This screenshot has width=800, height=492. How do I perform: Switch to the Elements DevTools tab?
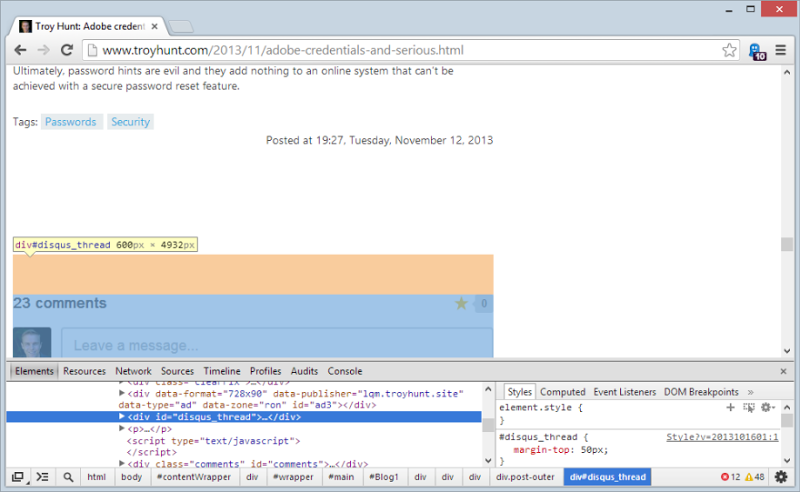click(x=34, y=371)
